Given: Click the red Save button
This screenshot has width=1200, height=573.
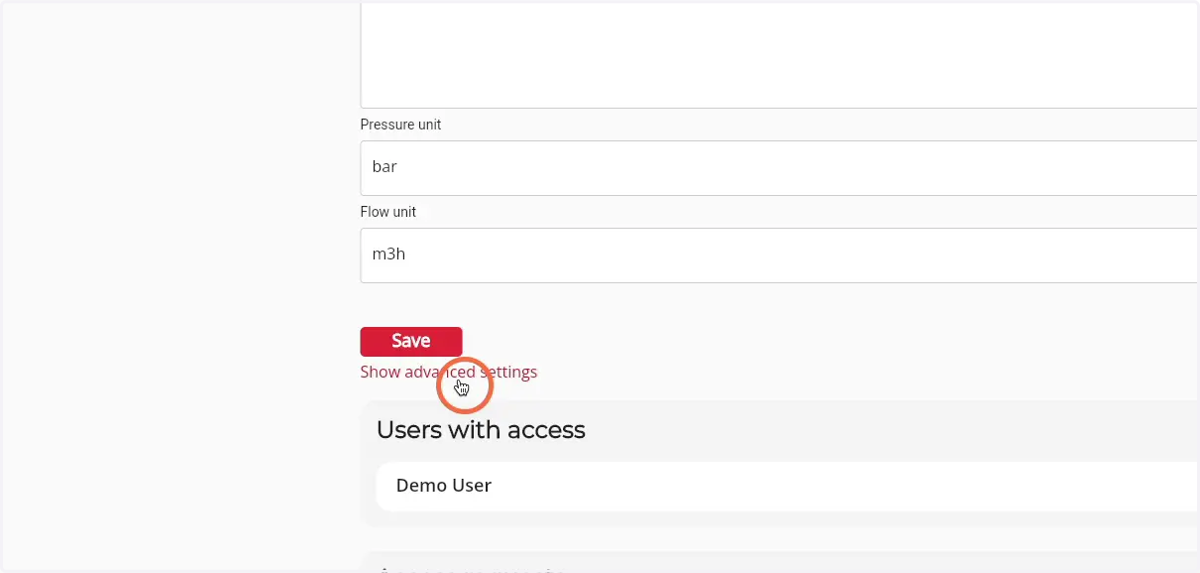Looking at the screenshot, I should point(411,341).
